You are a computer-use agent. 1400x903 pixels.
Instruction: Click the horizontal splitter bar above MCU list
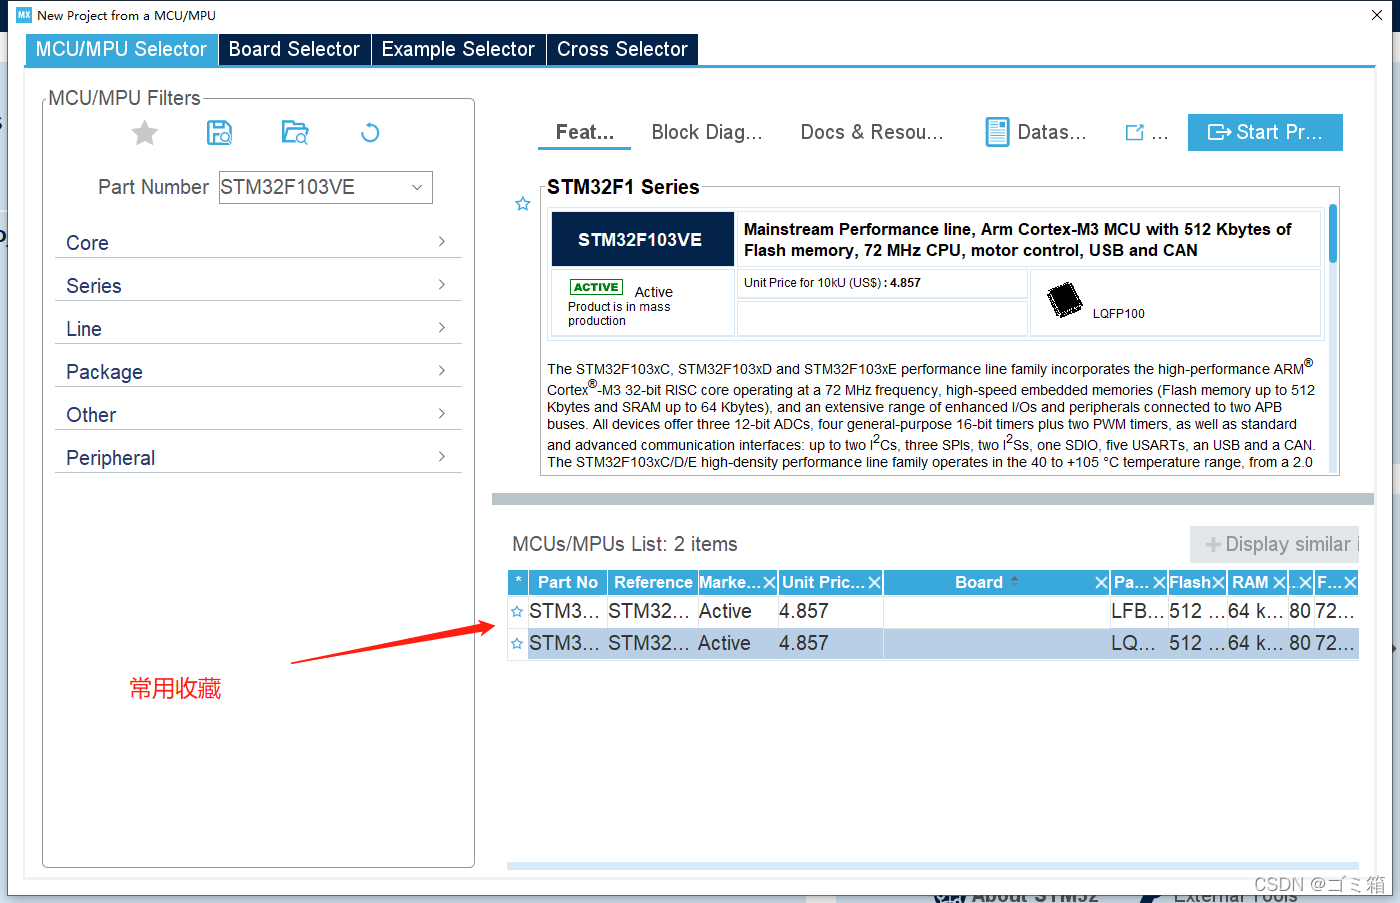932,499
